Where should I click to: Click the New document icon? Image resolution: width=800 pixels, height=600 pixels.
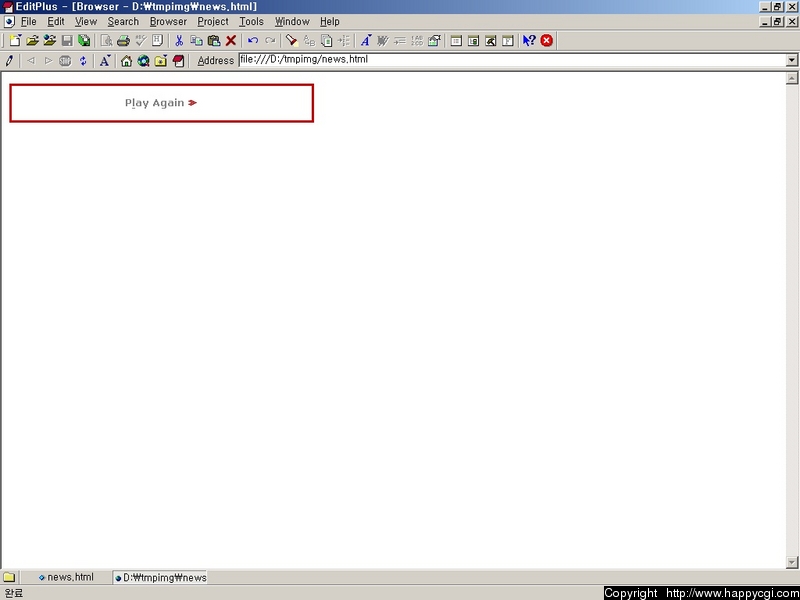tap(15, 40)
